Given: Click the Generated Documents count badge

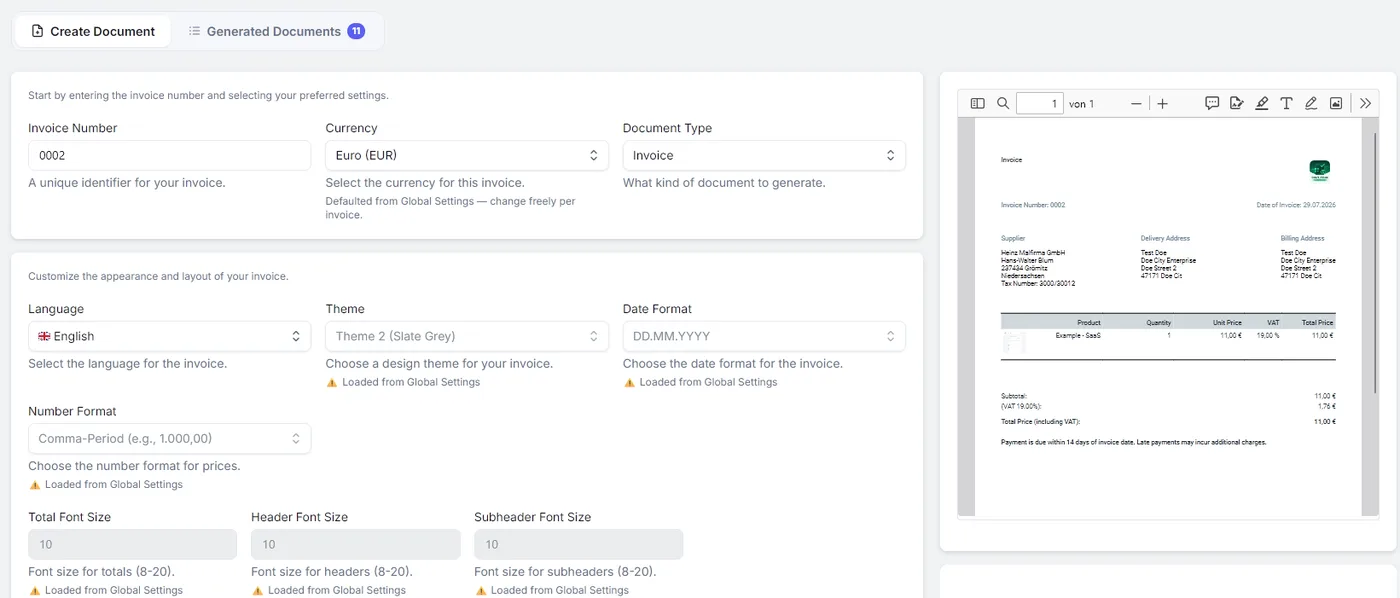Looking at the screenshot, I should 356,31.
